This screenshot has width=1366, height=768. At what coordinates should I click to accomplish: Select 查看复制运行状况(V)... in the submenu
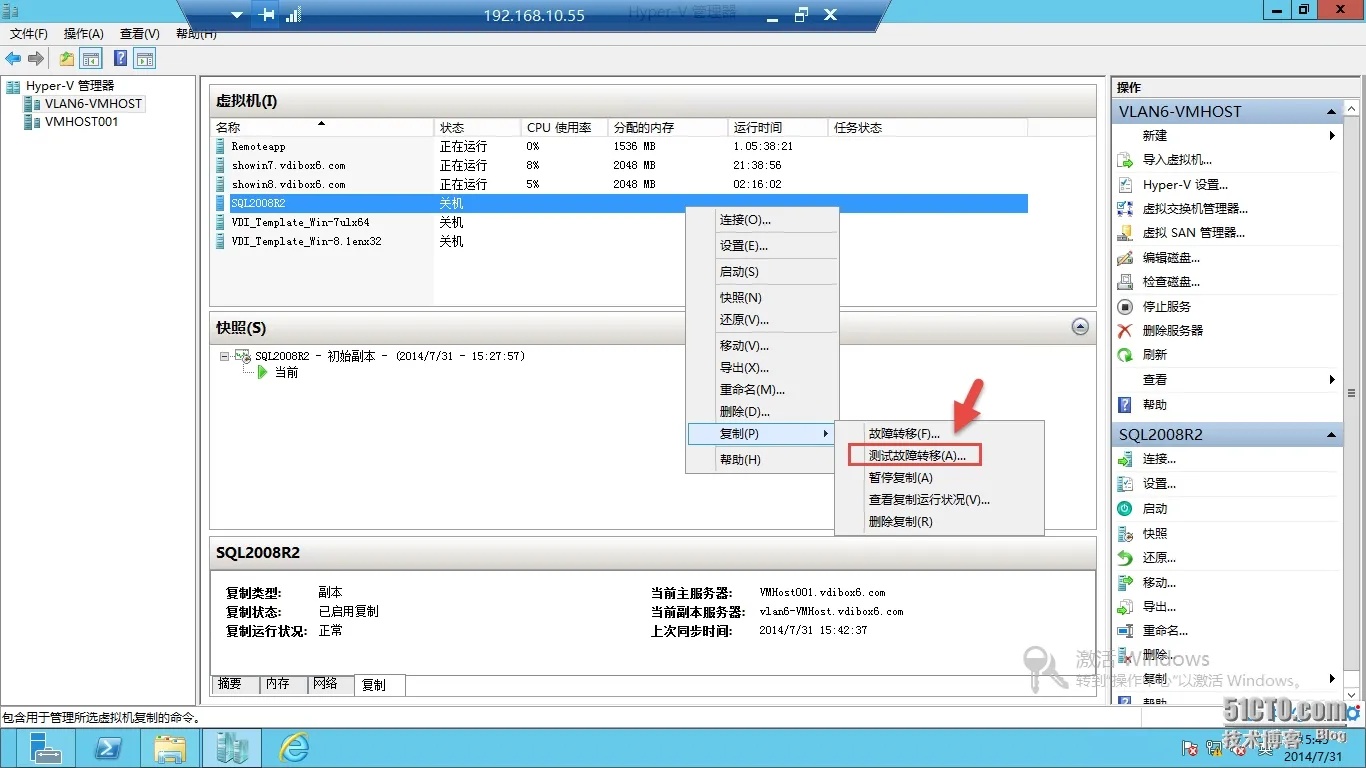pos(929,500)
